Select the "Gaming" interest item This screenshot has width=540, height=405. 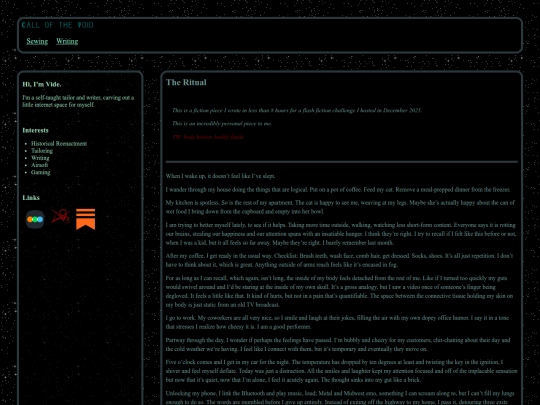[41, 172]
